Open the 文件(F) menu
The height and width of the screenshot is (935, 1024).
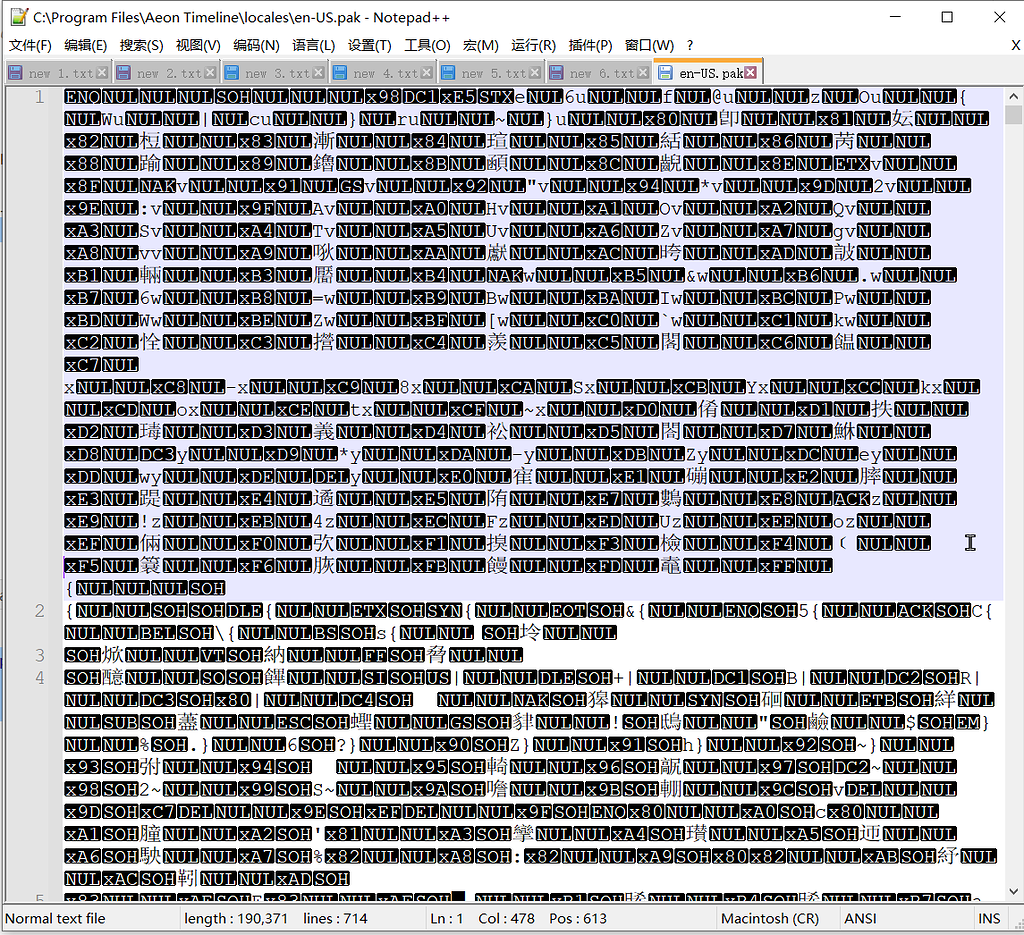30,45
